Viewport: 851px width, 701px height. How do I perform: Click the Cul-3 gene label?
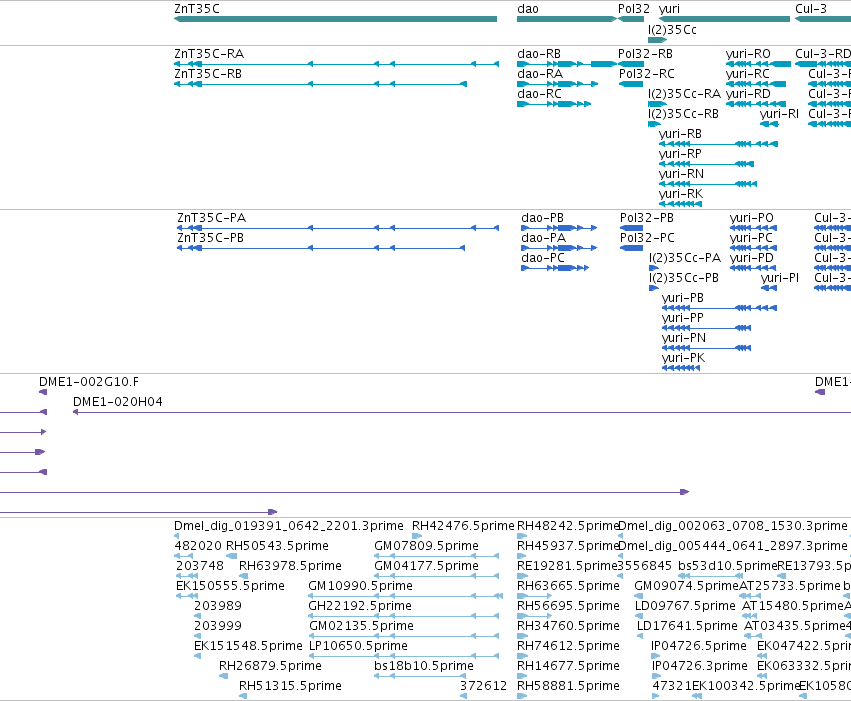[x=811, y=9]
